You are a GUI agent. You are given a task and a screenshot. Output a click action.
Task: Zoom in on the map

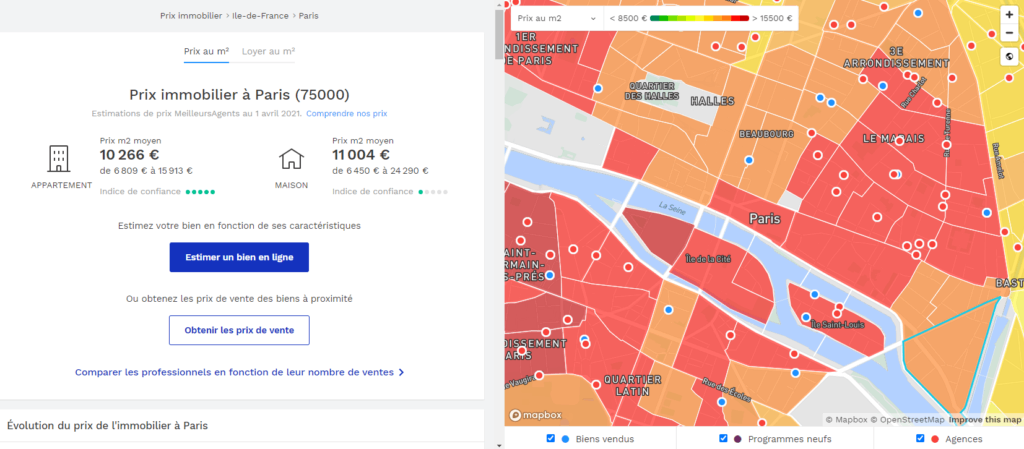[1008, 16]
